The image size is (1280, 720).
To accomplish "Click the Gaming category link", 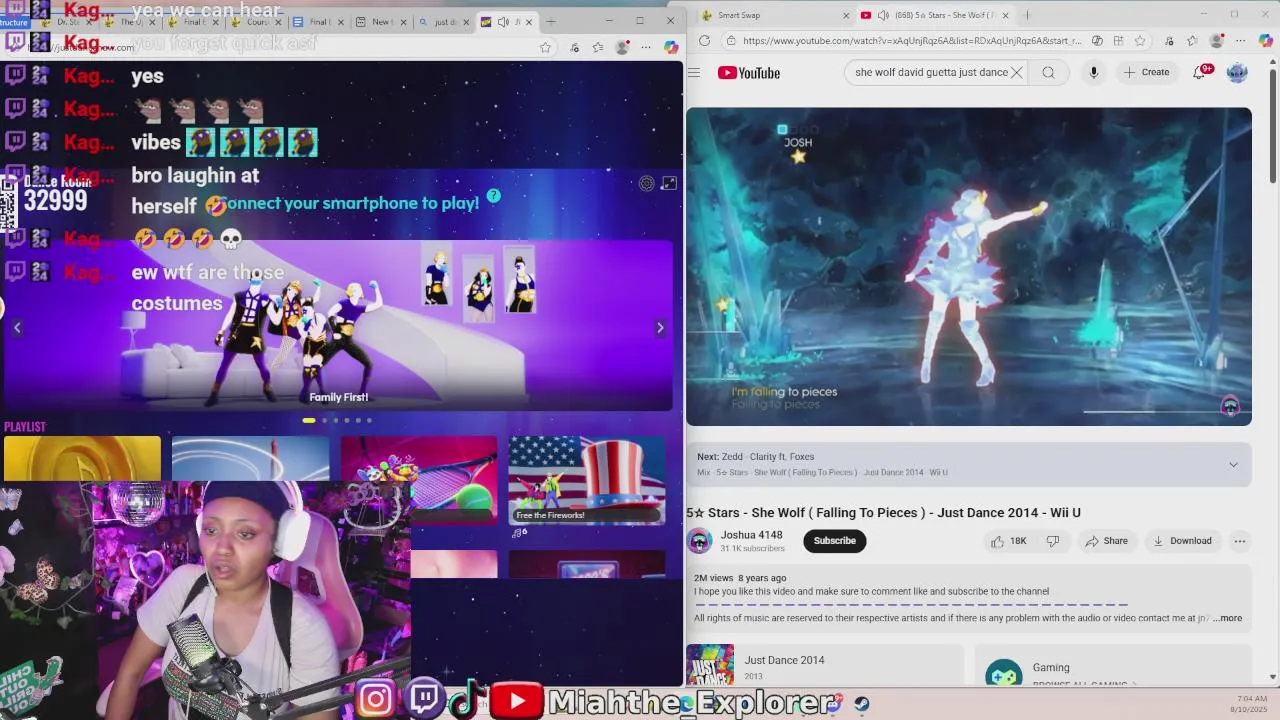I will pyautogui.click(x=1051, y=667).
